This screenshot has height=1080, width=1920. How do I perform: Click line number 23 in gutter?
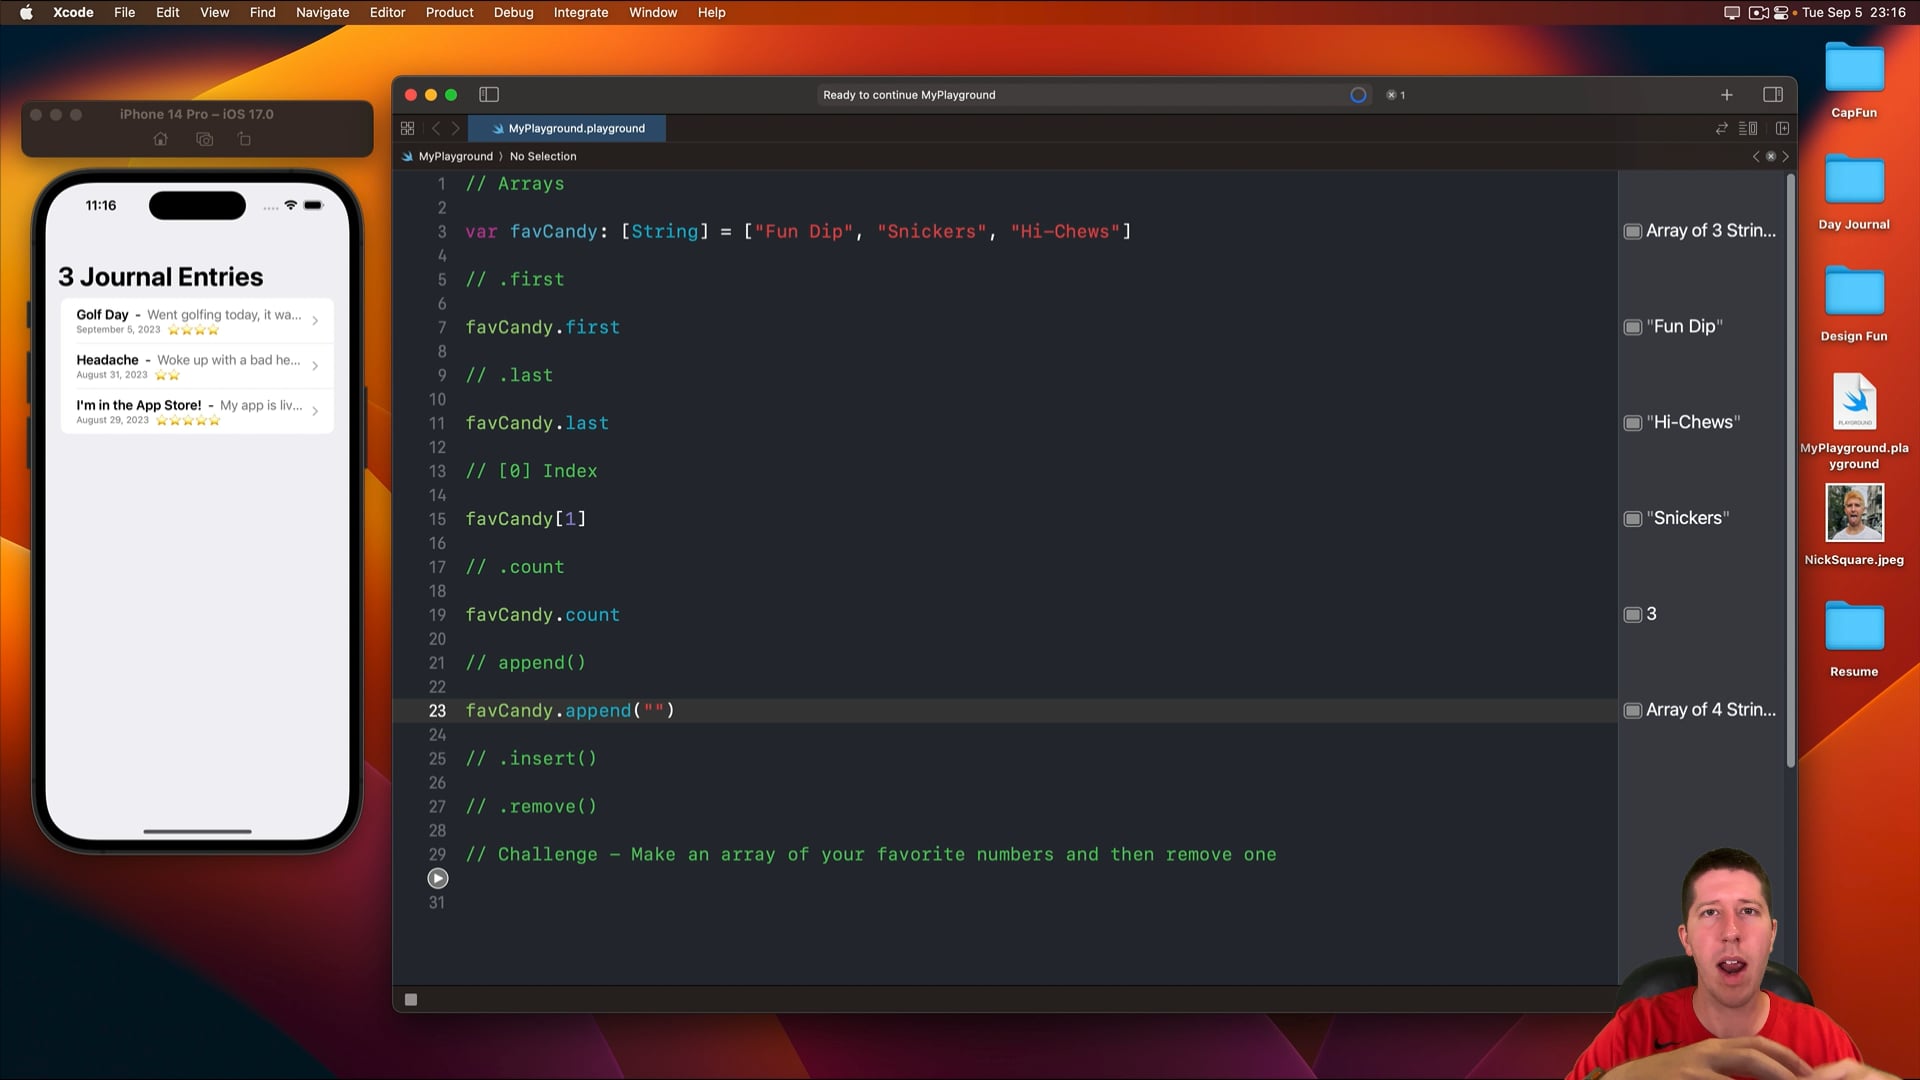click(x=437, y=710)
